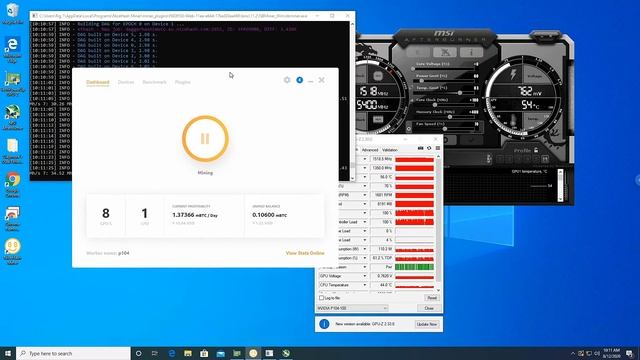Screen dimensions: 640x360
Task: Expand the dropdown beside the 1601 RPM reading
Action: click(x=364, y=195)
